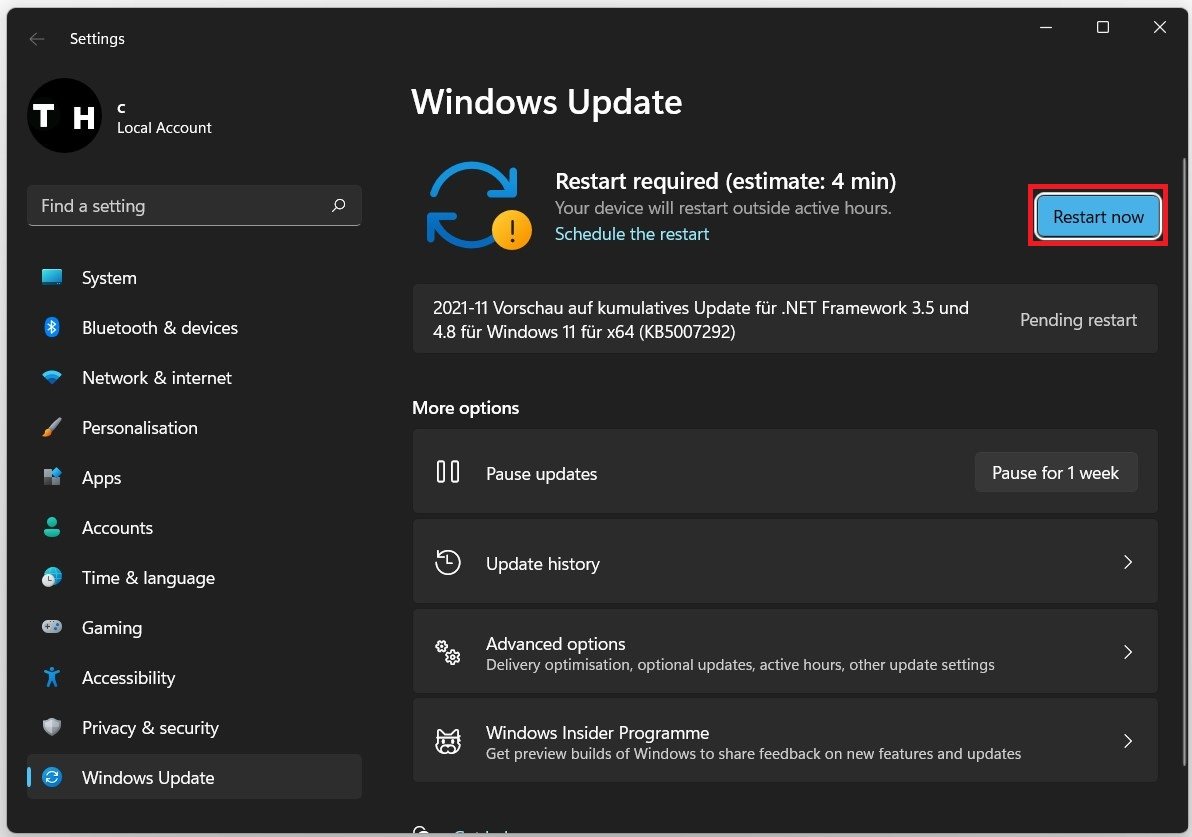Viewport: 1192px width, 837px height.
Task: Click Pause for 1 week
Action: pos(1056,471)
